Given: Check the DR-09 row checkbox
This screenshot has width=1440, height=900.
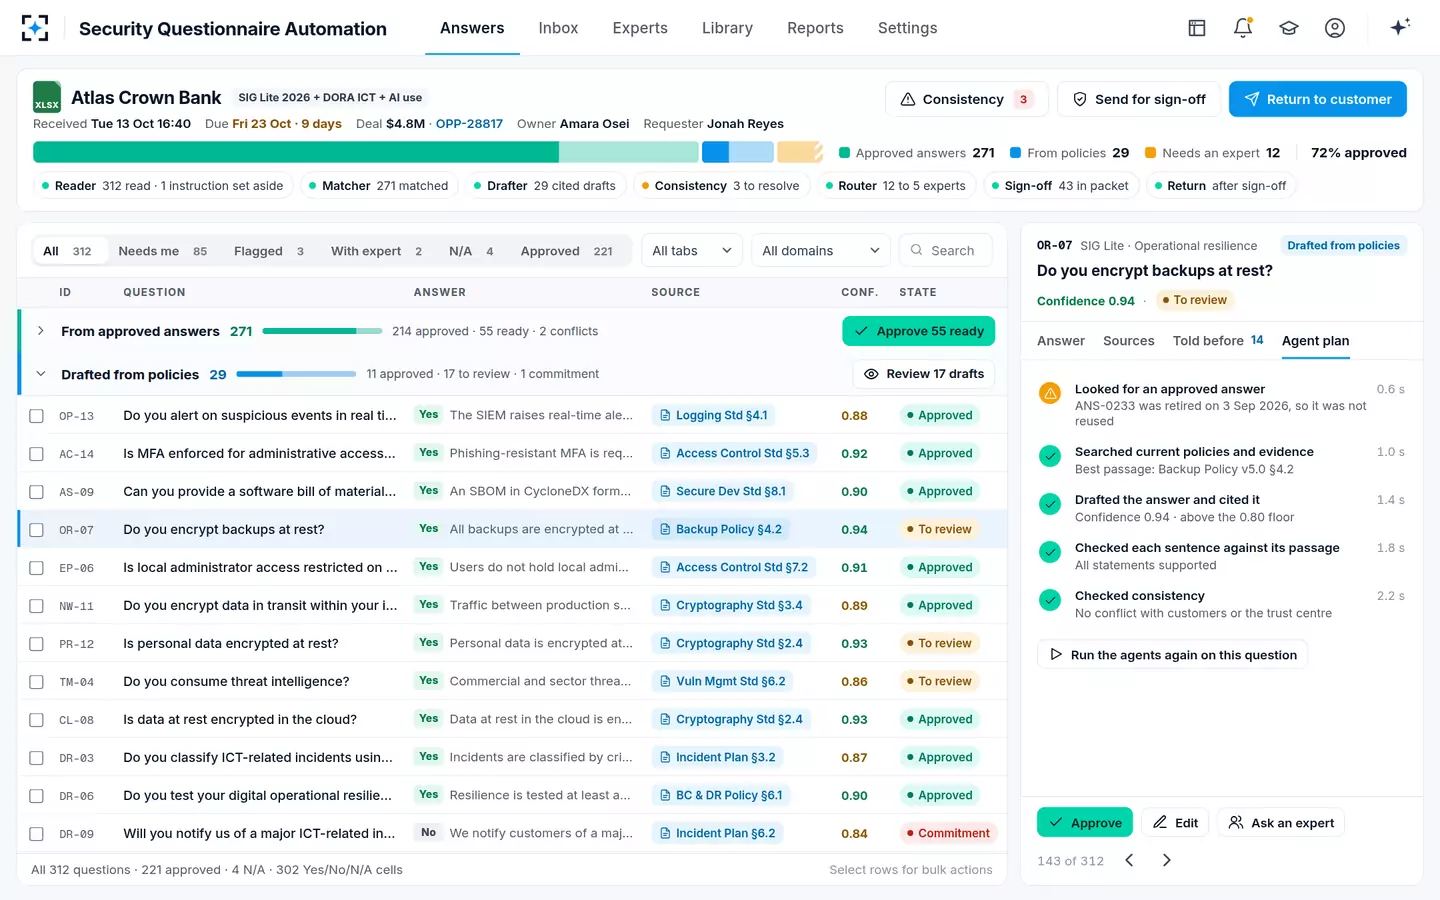Looking at the screenshot, I should (x=37, y=834).
